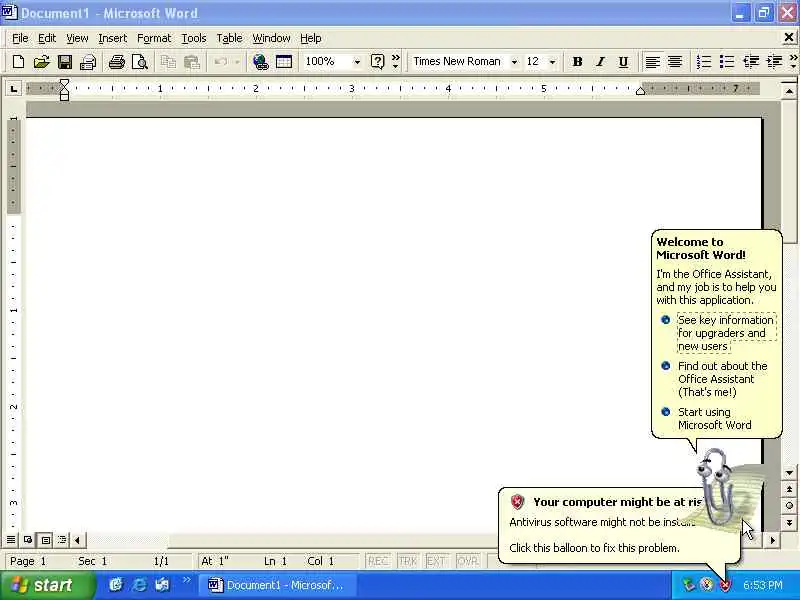Click the Paste toolbar icon

click(x=191, y=62)
